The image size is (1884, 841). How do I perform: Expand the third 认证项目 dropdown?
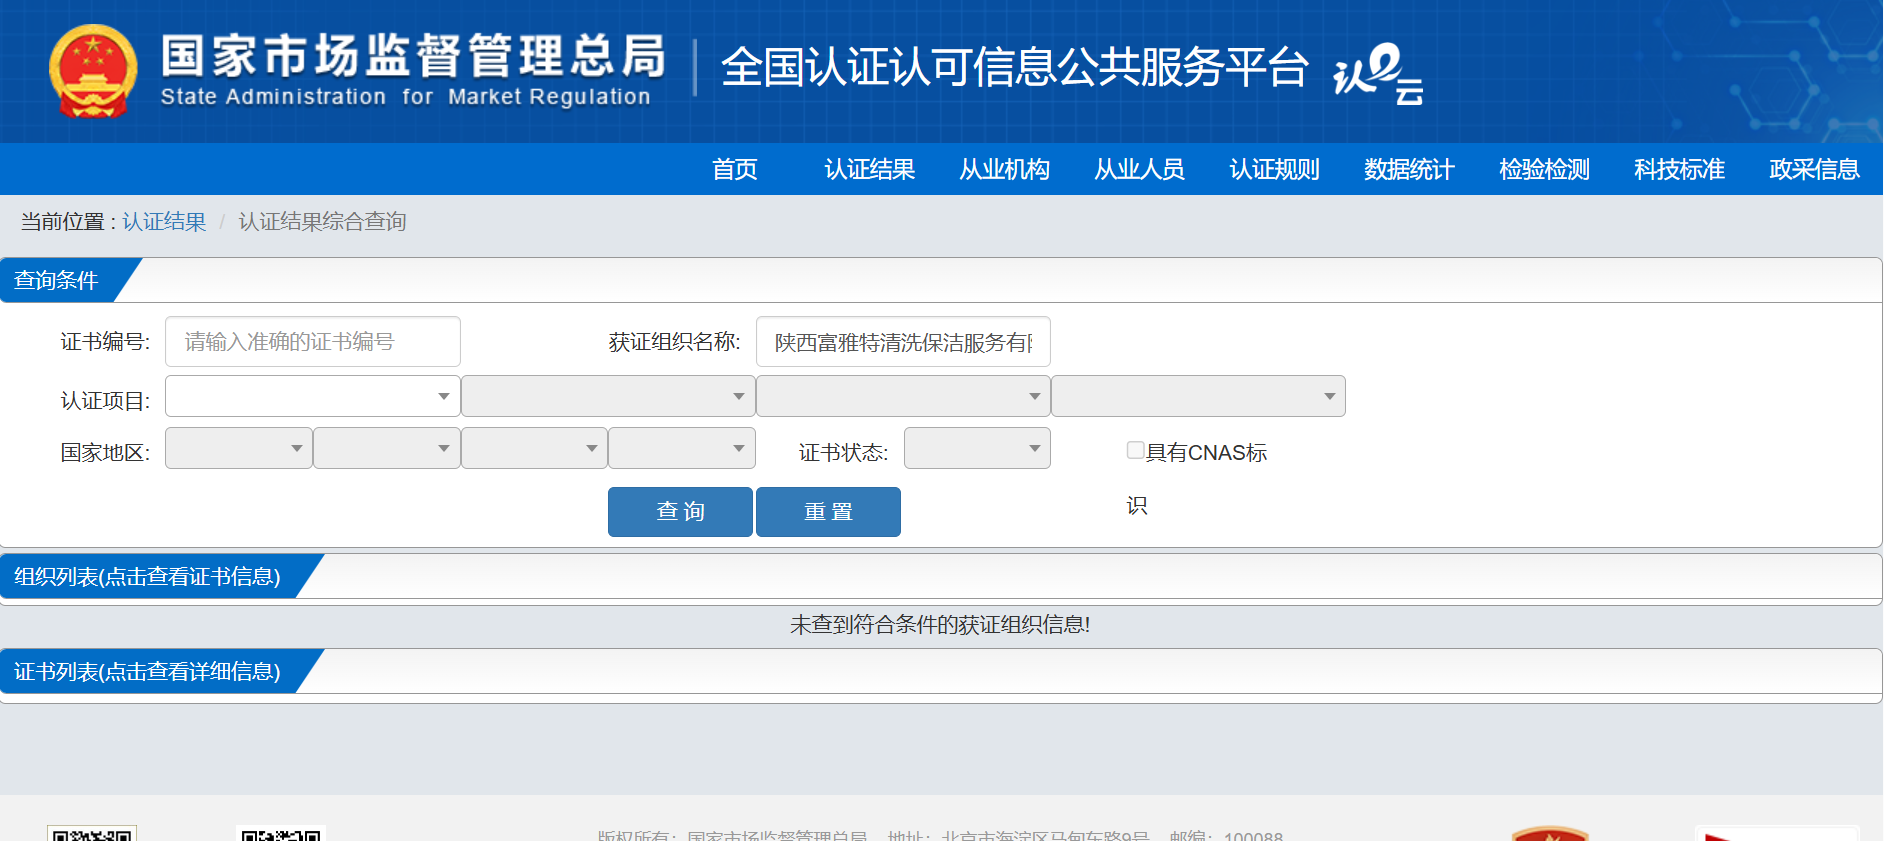point(903,396)
